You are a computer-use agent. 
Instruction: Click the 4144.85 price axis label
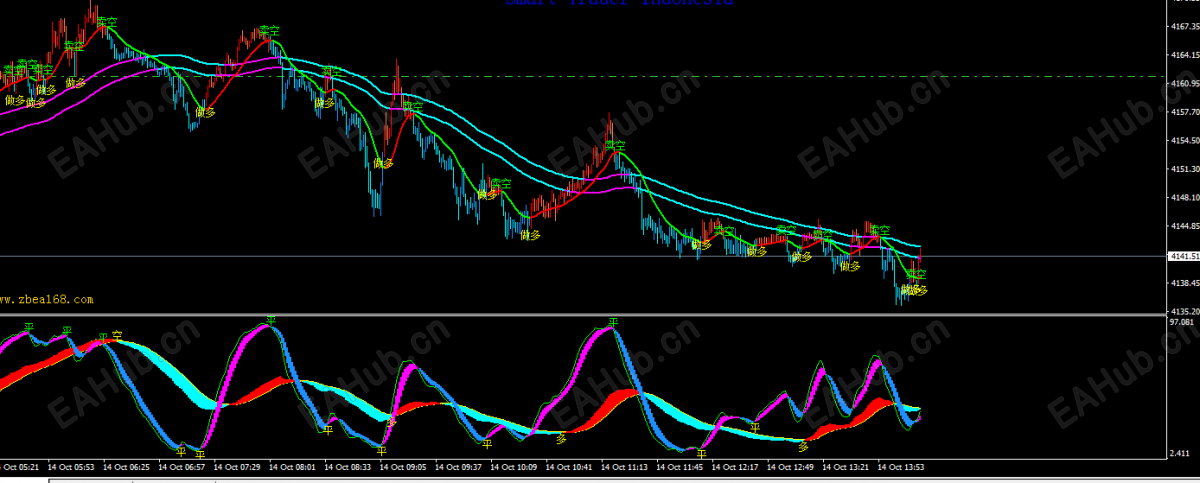click(x=1183, y=226)
